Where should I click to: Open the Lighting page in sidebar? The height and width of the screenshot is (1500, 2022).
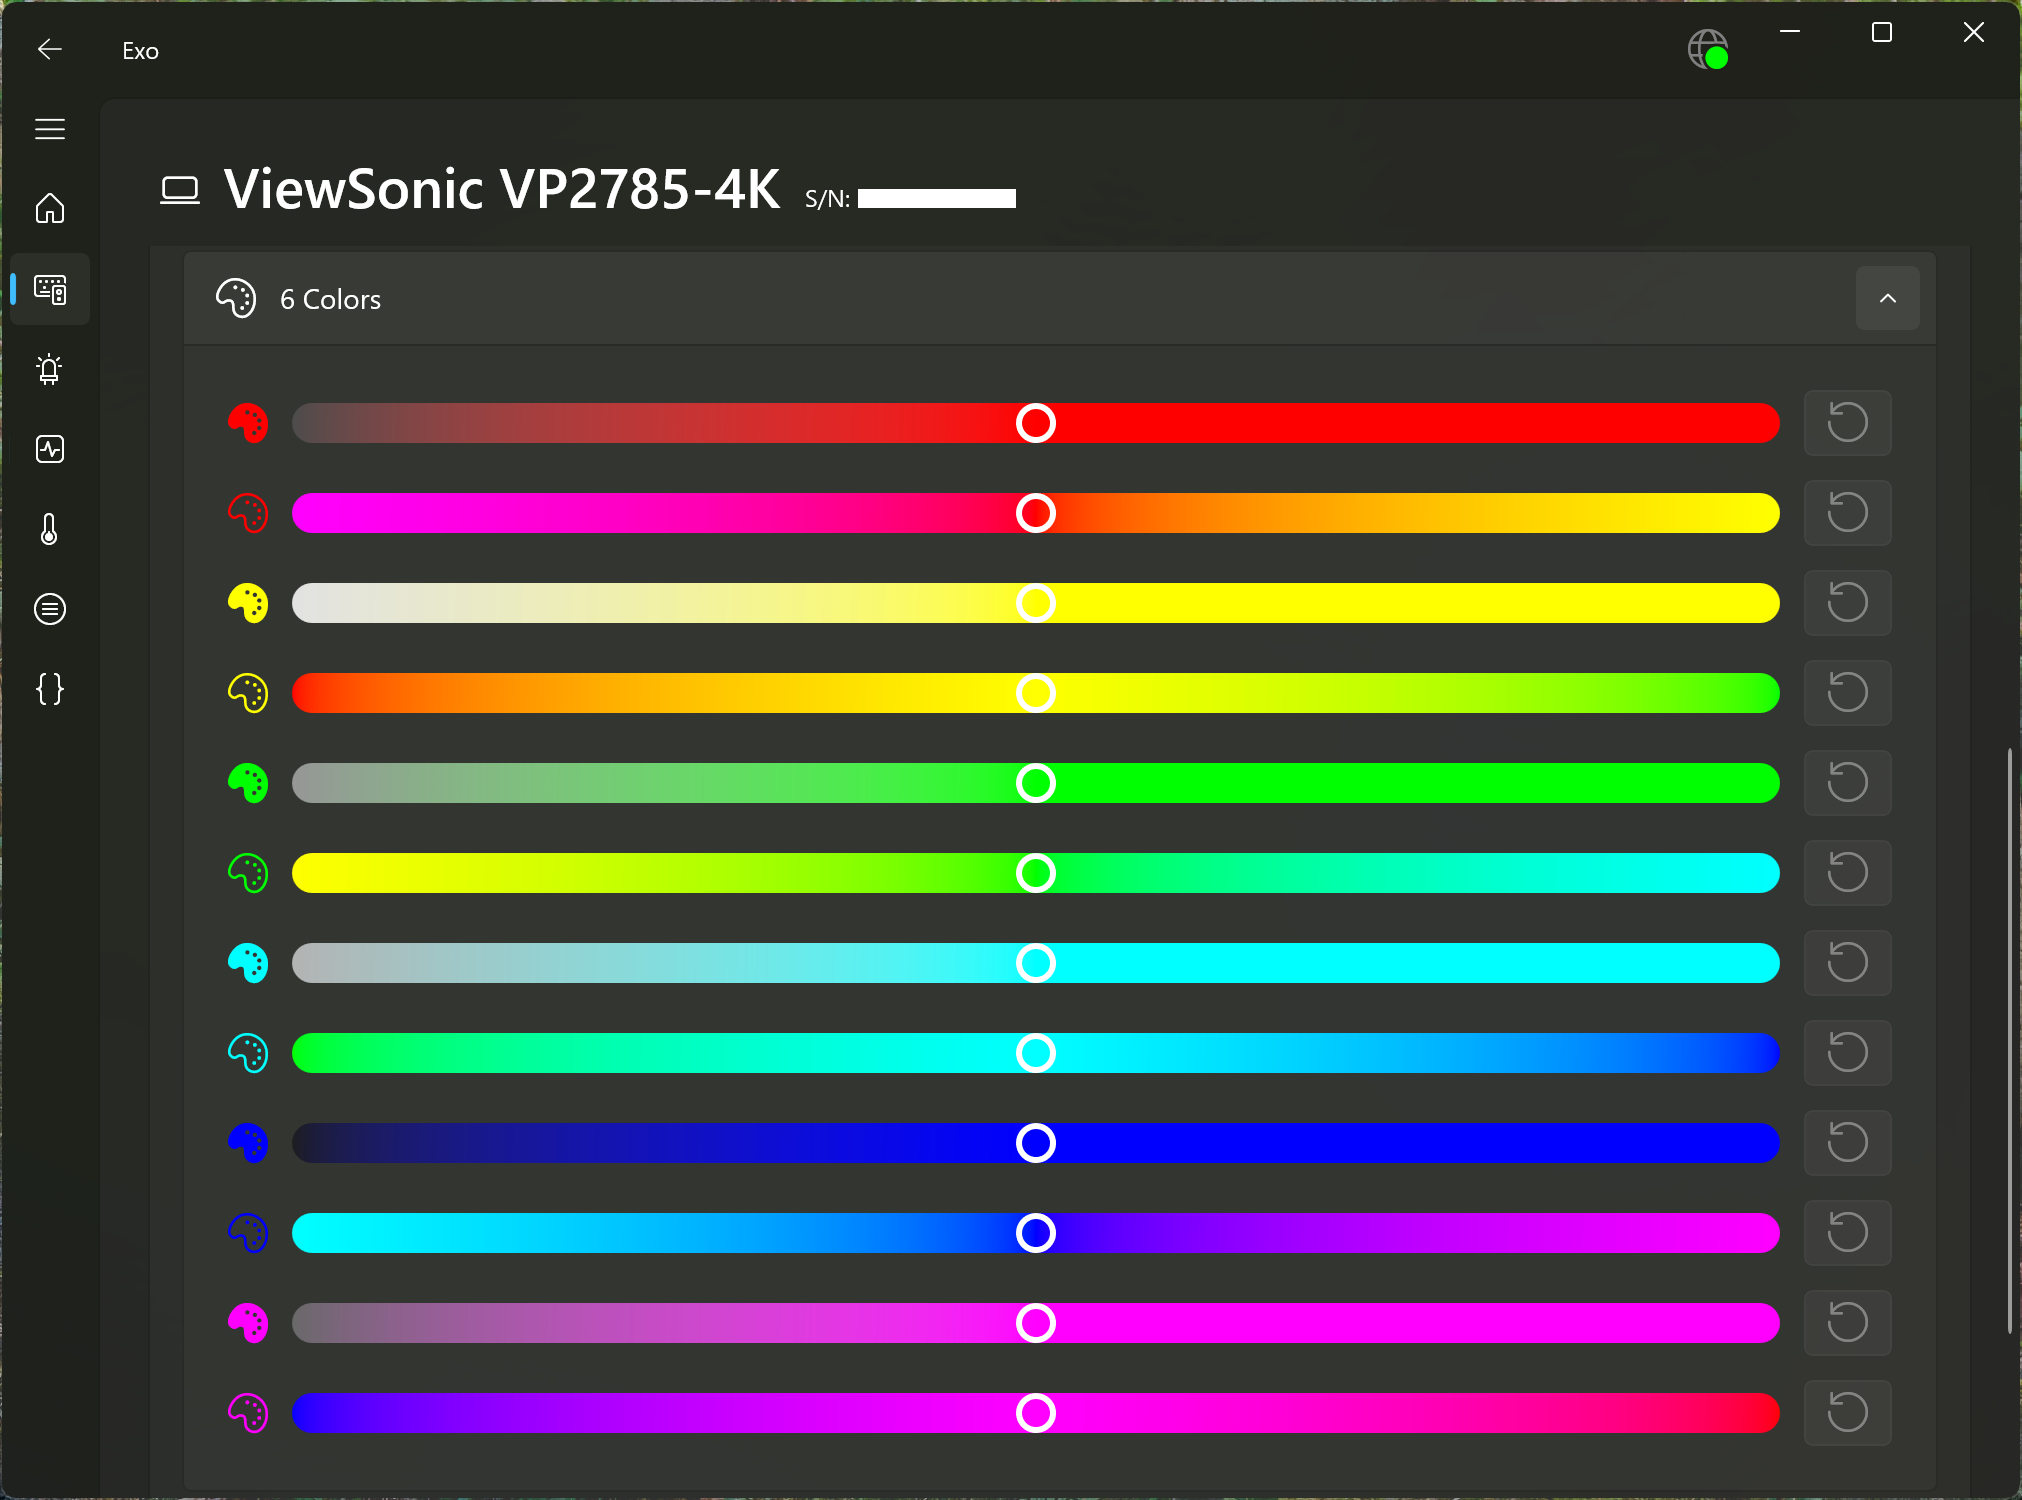point(49,369)
